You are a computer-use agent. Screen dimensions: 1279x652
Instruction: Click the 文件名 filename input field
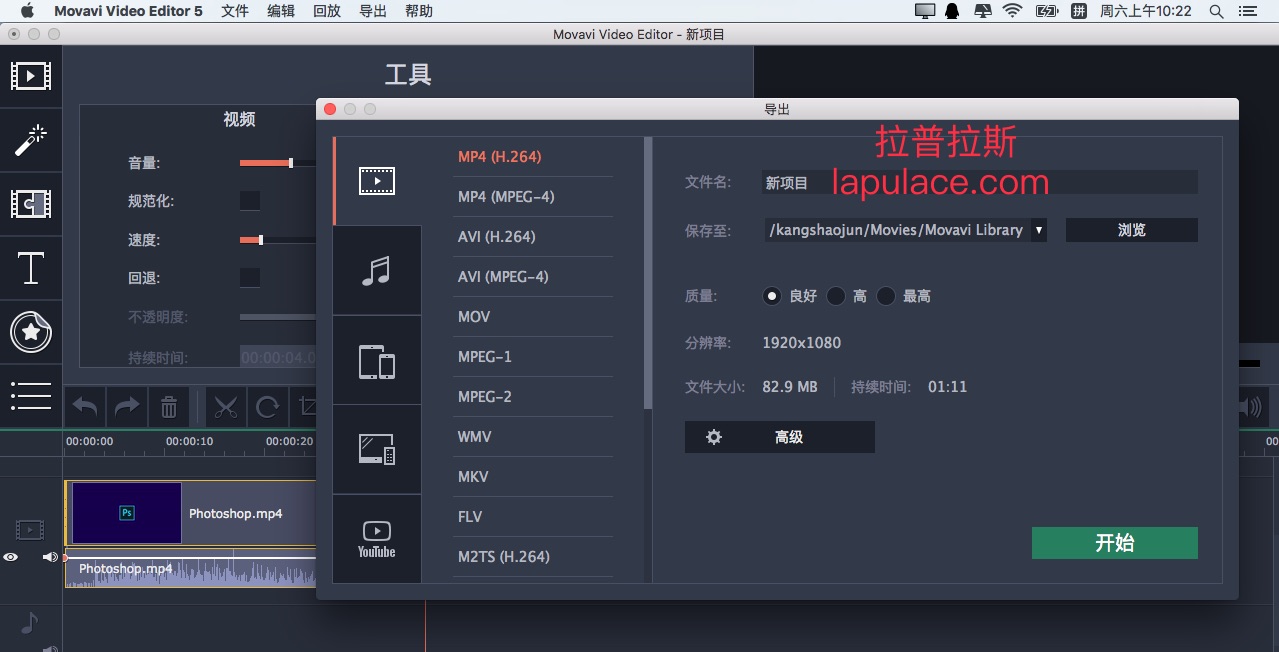(x=979, y=182)
